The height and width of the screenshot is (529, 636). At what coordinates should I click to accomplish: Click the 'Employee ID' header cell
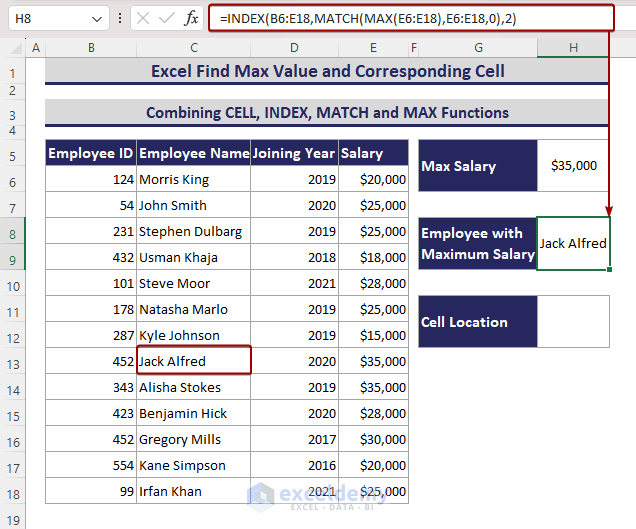[91, 153]
